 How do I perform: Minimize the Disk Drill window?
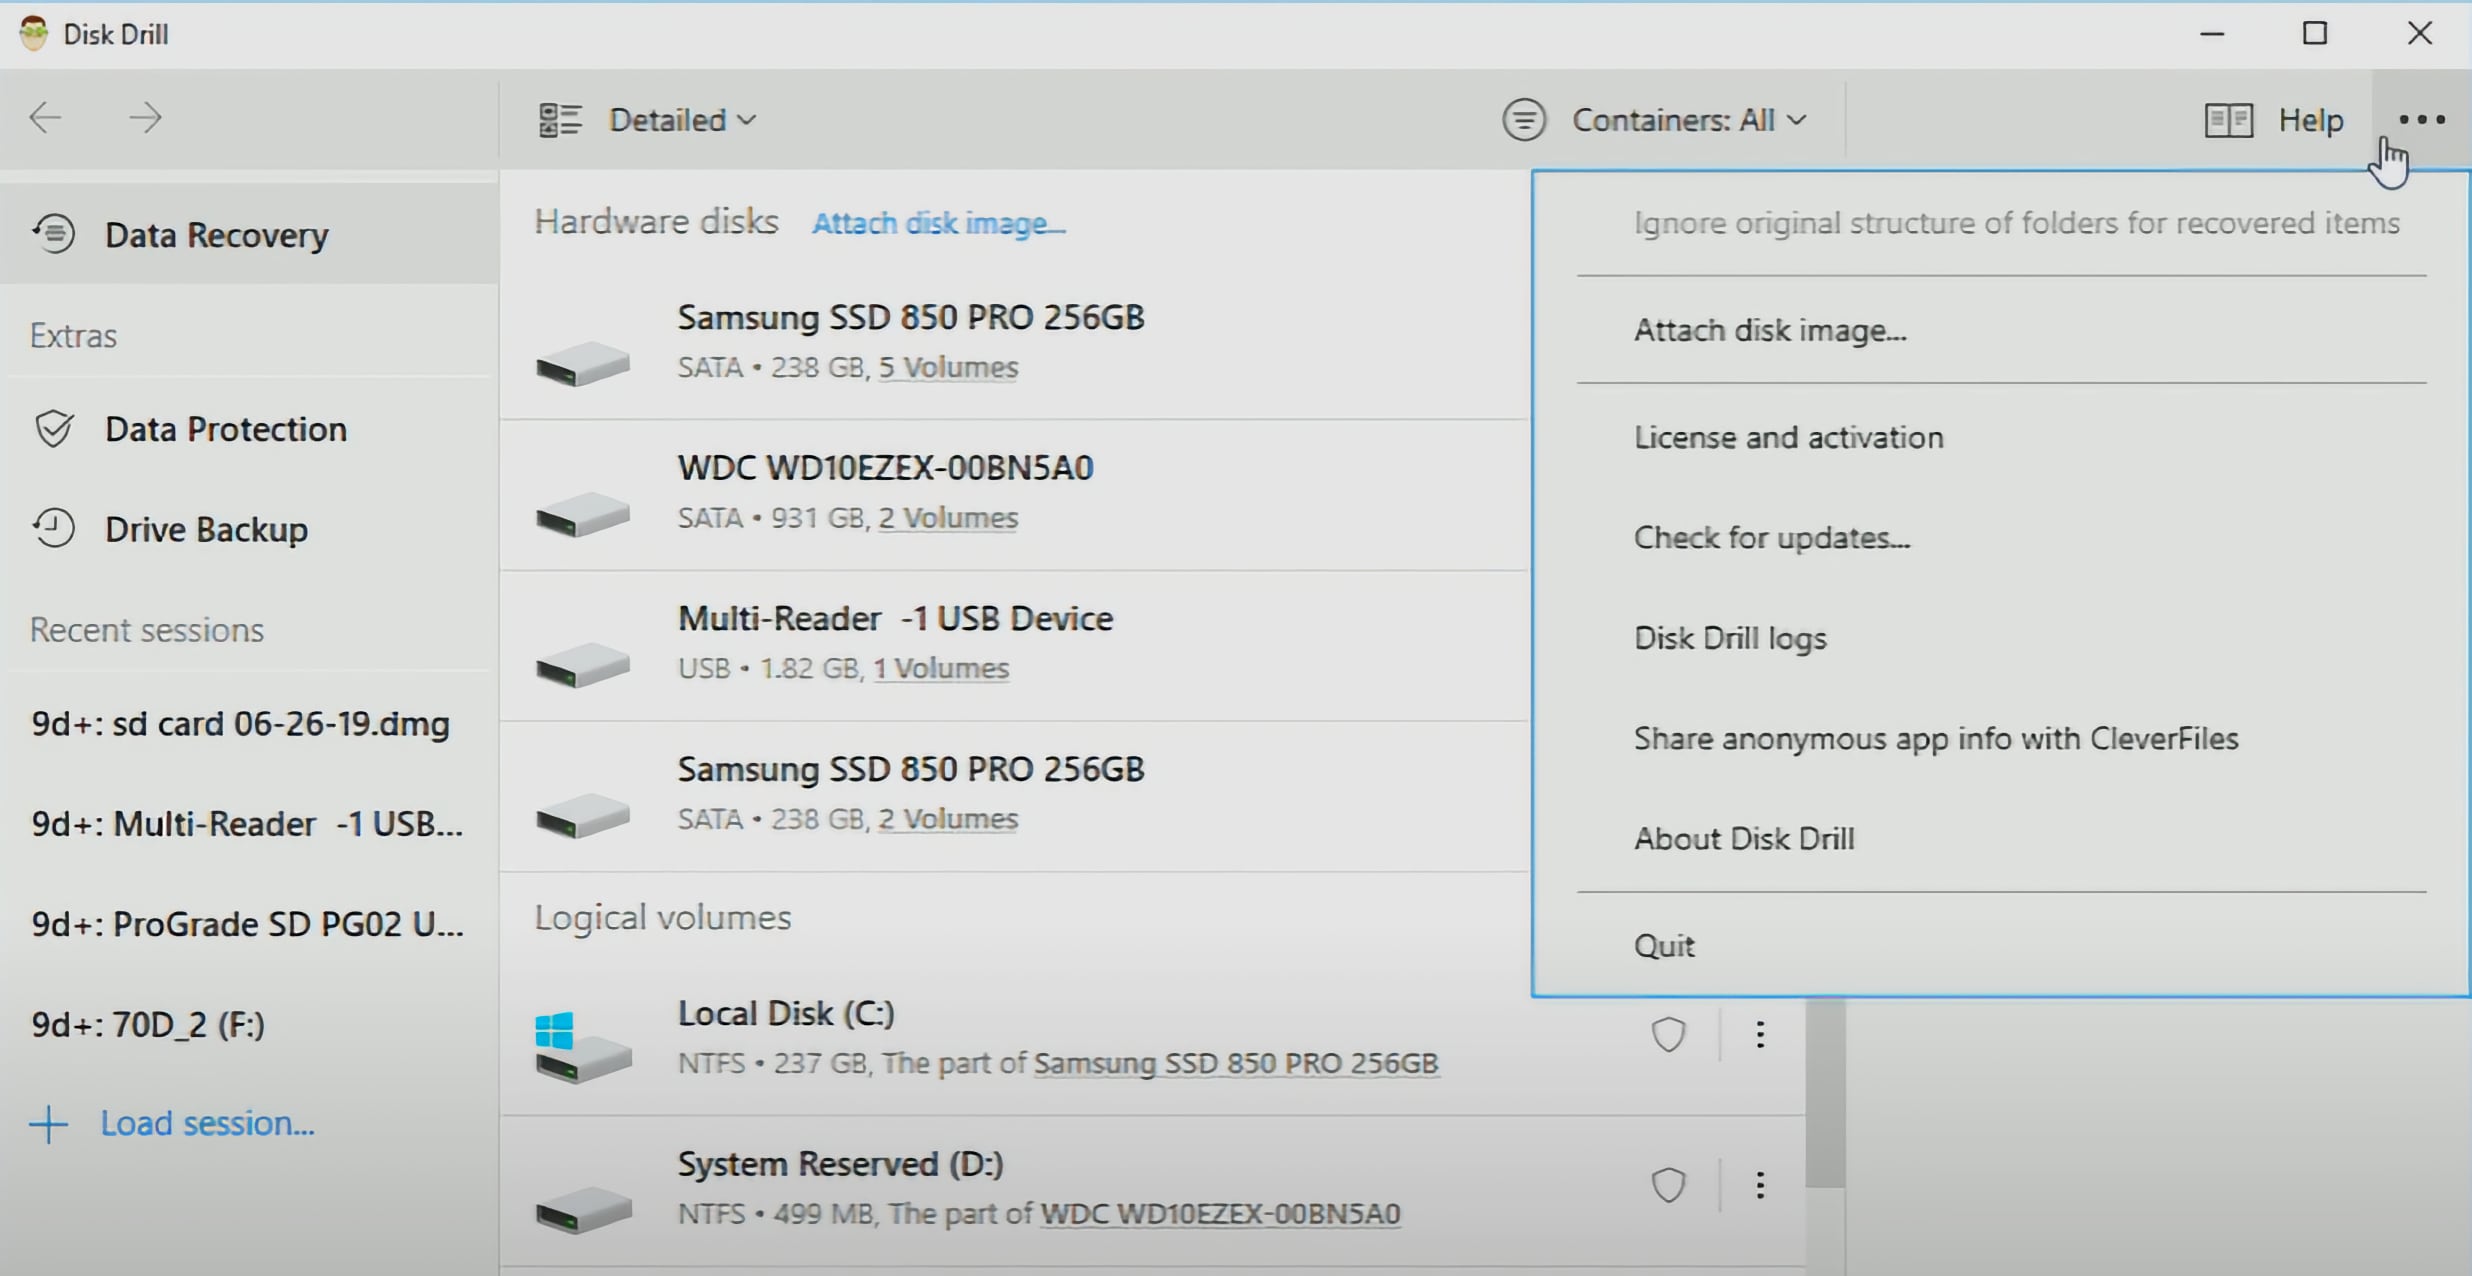(2212, 34)
